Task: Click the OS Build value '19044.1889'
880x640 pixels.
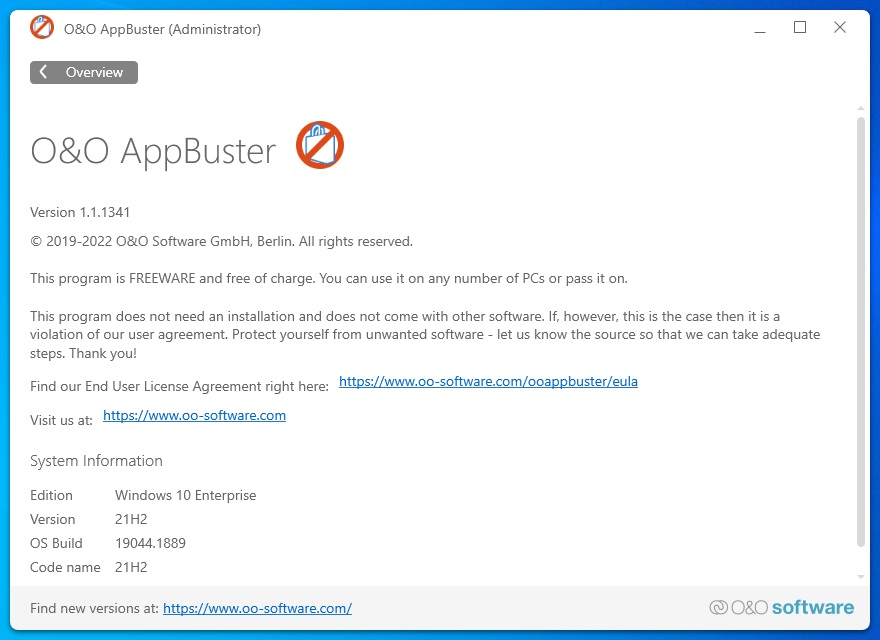Action: point(150,543)
